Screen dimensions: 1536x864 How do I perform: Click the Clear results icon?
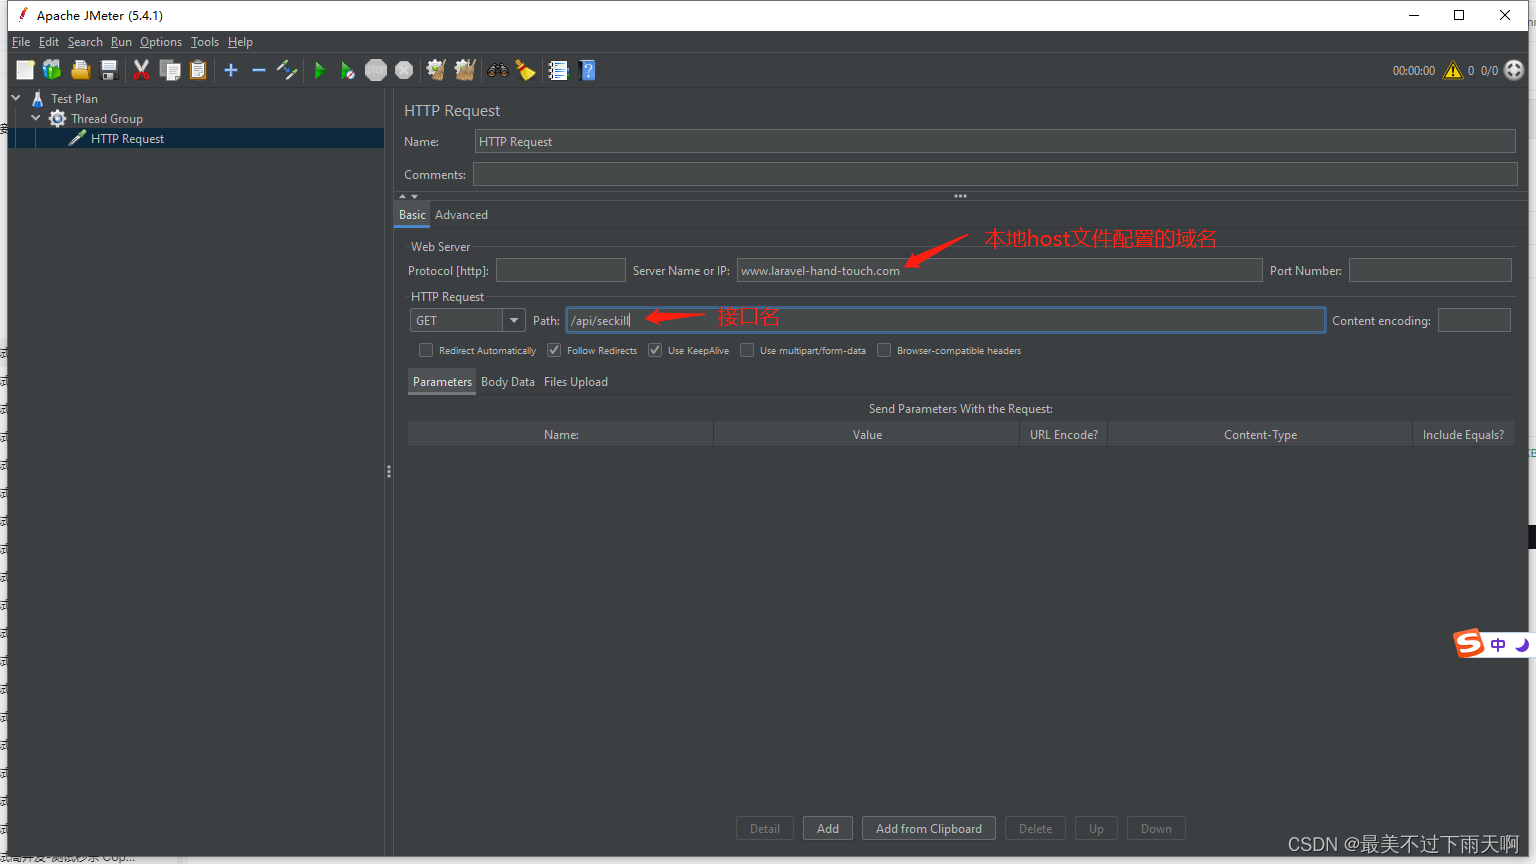[436, 70]
